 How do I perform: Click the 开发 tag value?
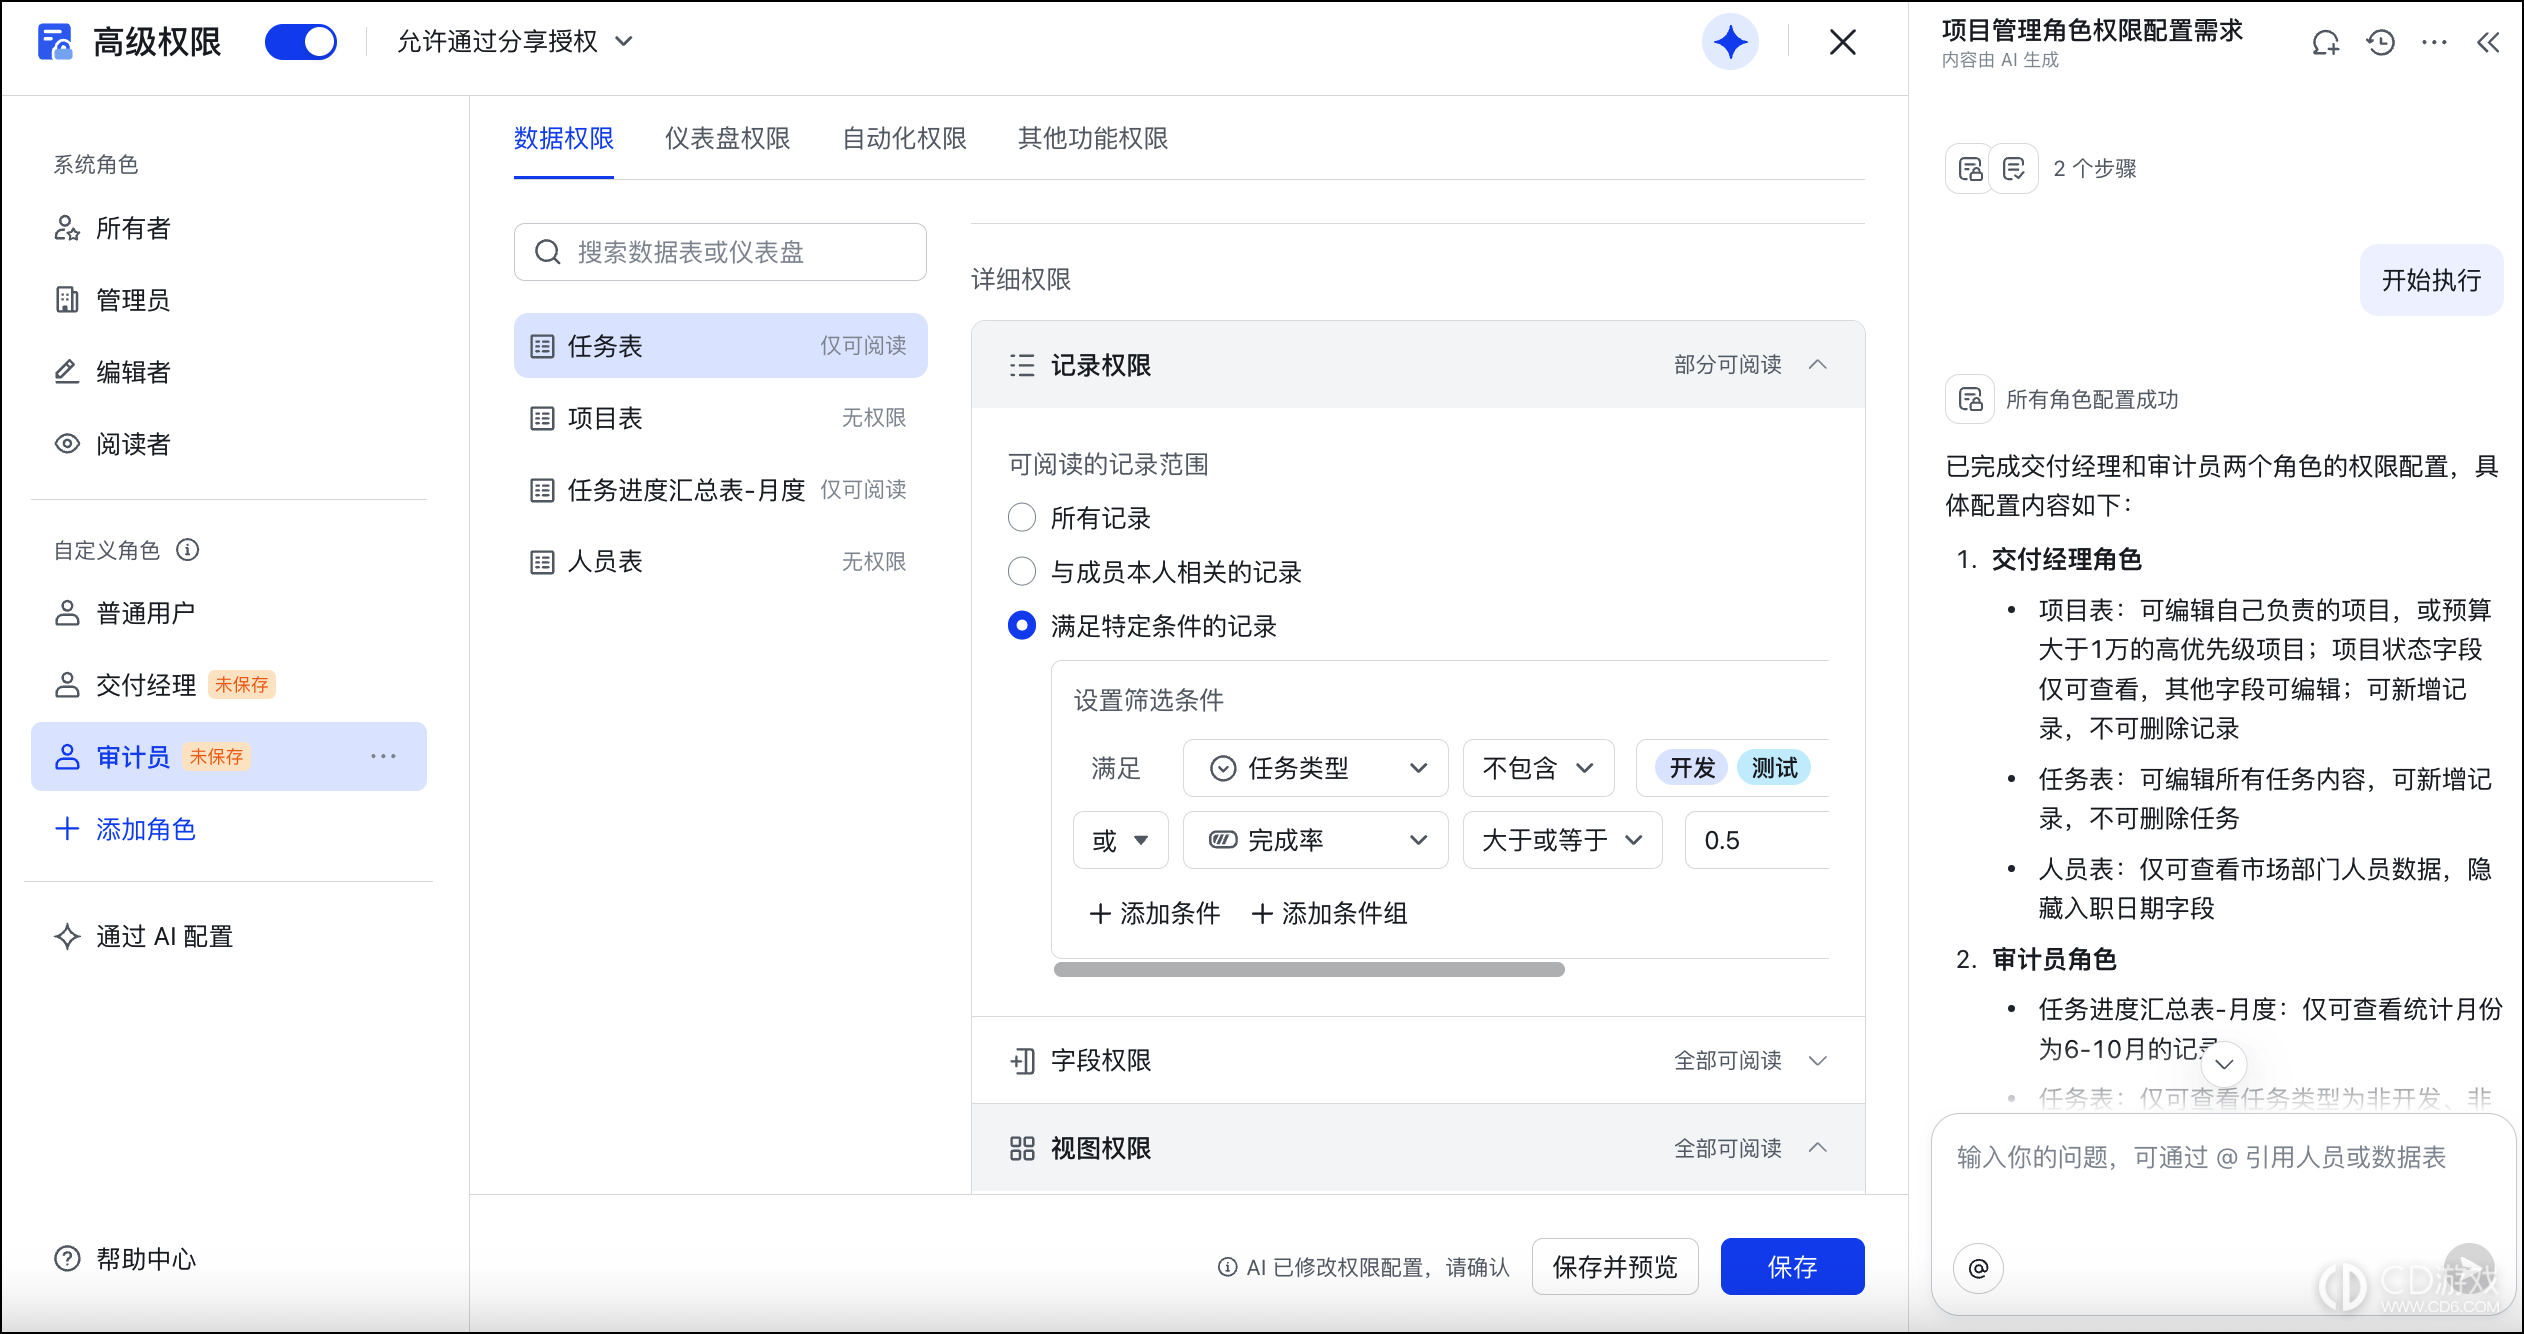(x=1692, y=768)
